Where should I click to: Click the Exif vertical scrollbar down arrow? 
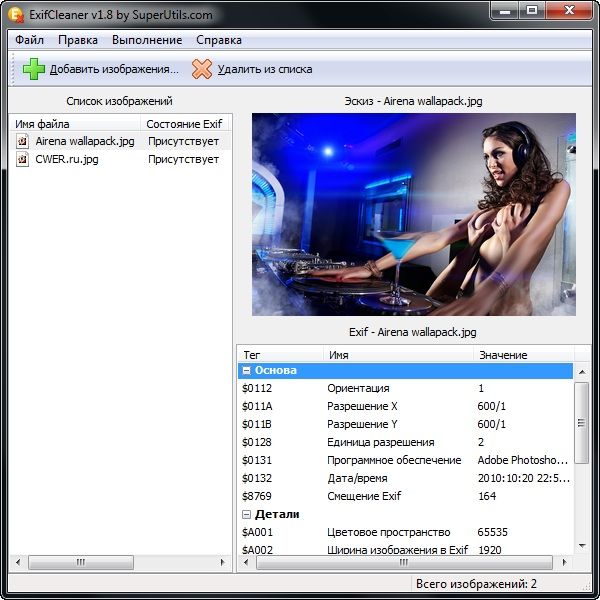pos(582,543)
